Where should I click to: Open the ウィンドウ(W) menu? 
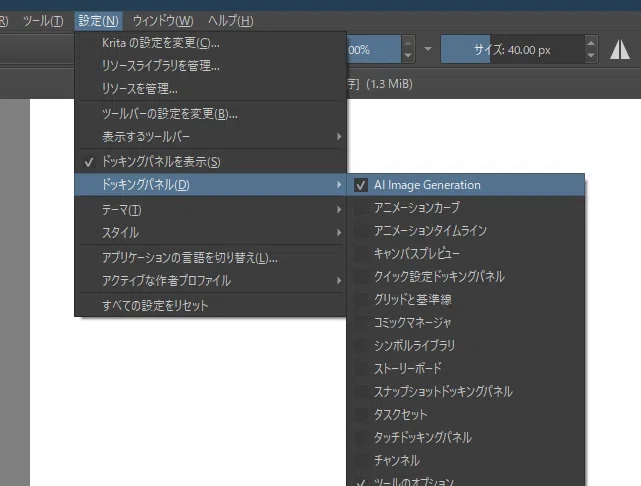(163, 20)
